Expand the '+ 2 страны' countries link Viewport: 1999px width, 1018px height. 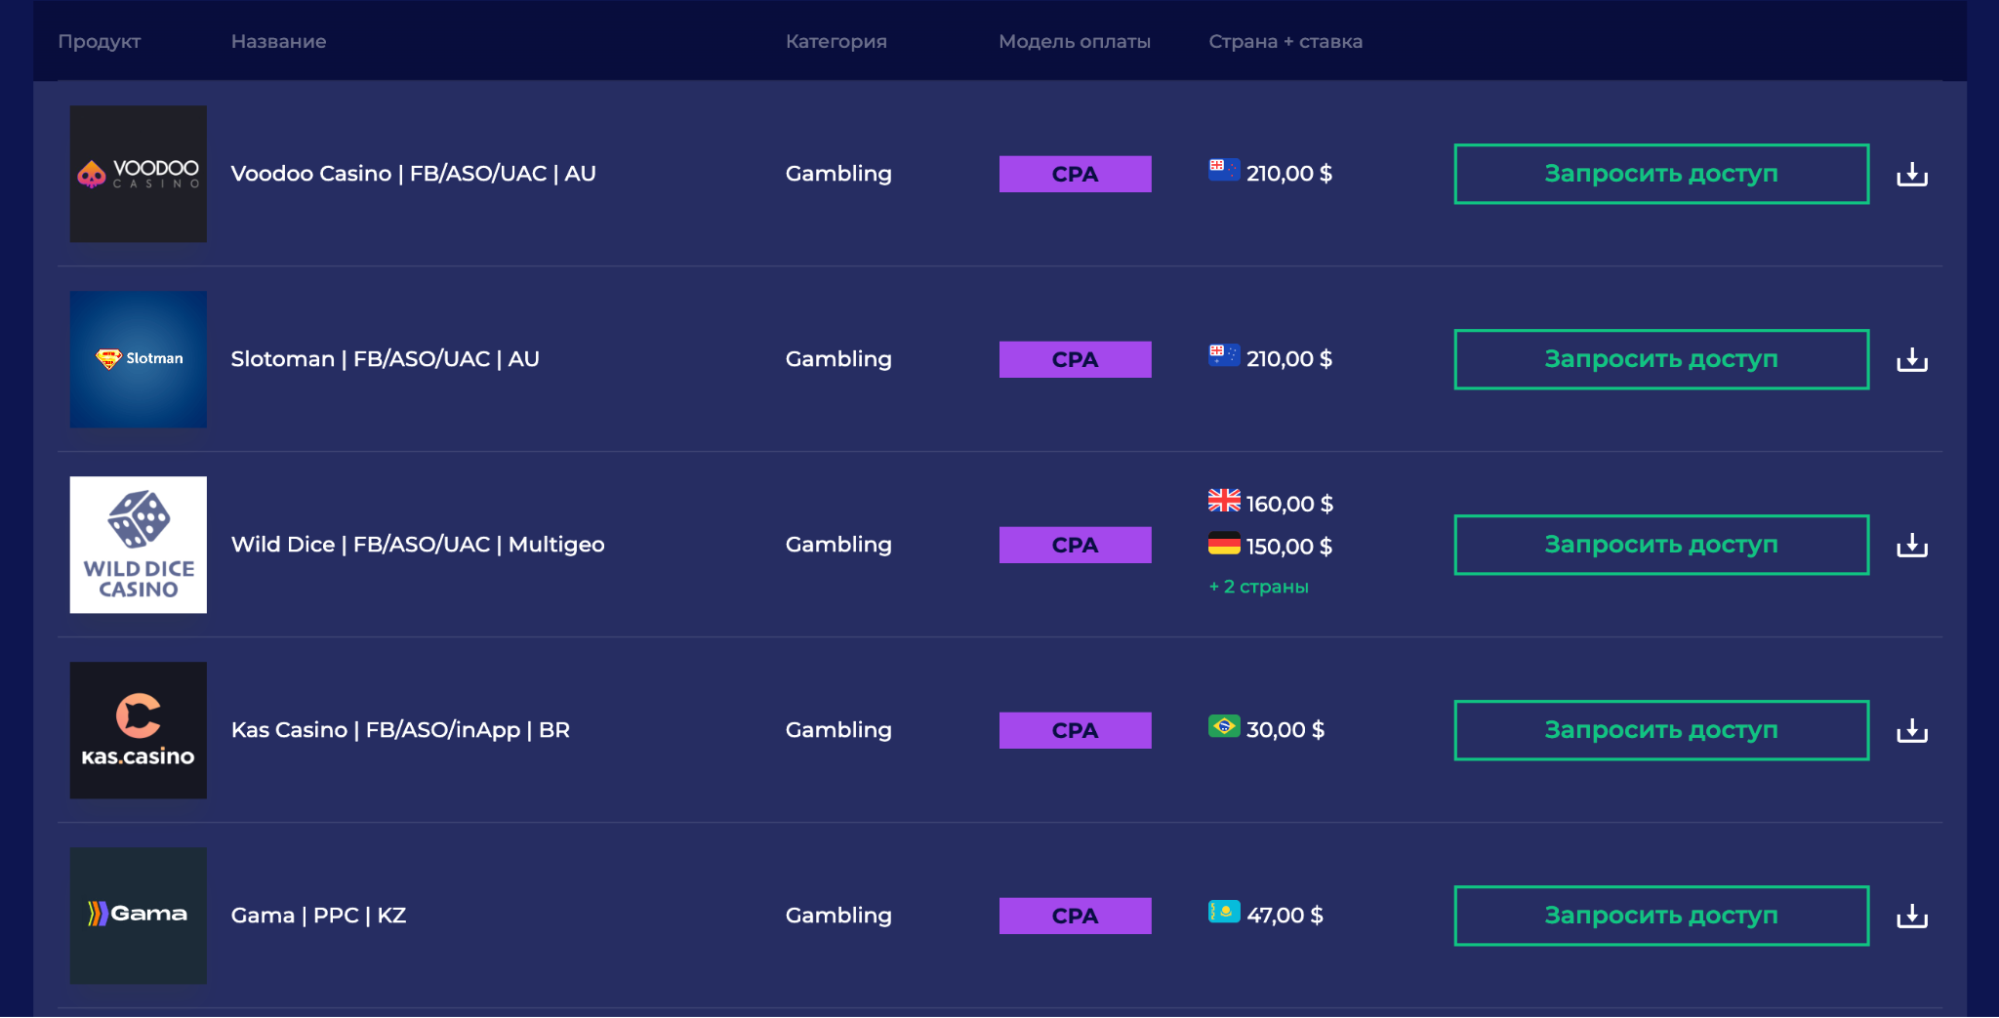click(1258, 587)
